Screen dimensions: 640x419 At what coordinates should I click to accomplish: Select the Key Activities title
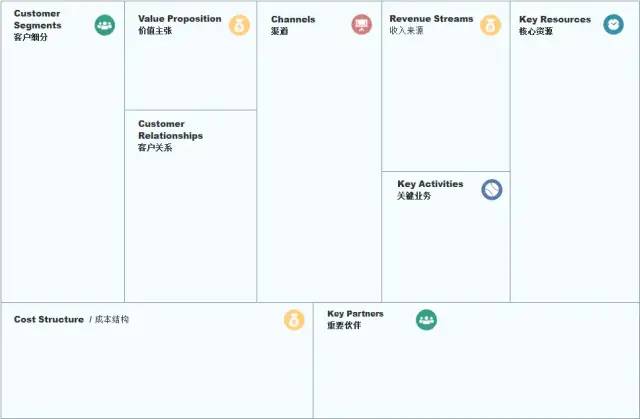[430, 184]
